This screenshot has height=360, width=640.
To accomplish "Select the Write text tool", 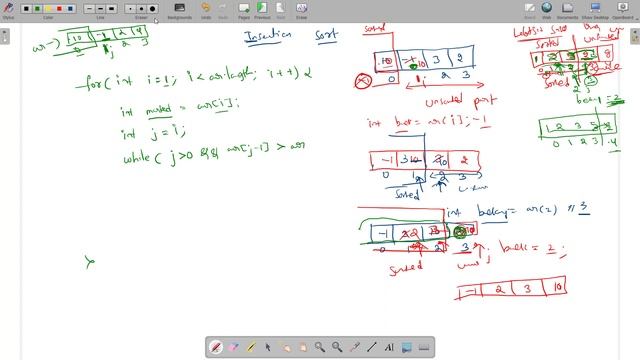I will click(389, 347).
